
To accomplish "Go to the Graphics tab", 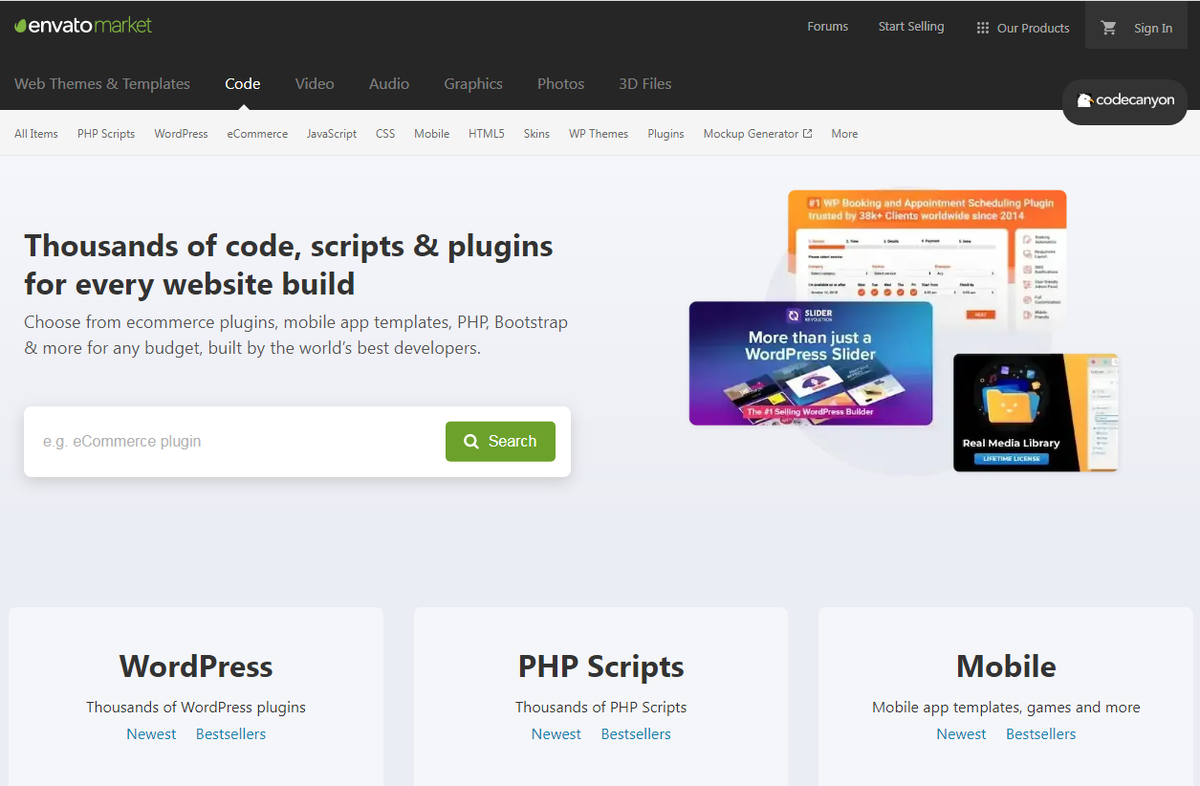I will [x=473, y=84].
